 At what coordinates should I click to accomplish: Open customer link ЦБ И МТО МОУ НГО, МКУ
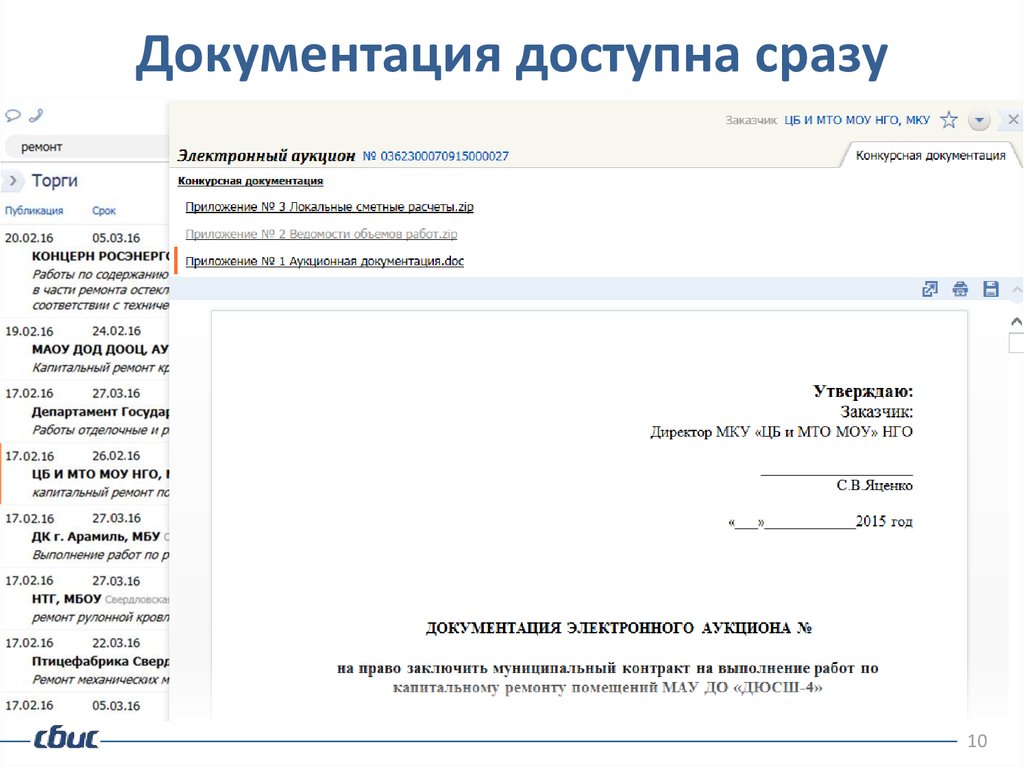coord(856,120)
